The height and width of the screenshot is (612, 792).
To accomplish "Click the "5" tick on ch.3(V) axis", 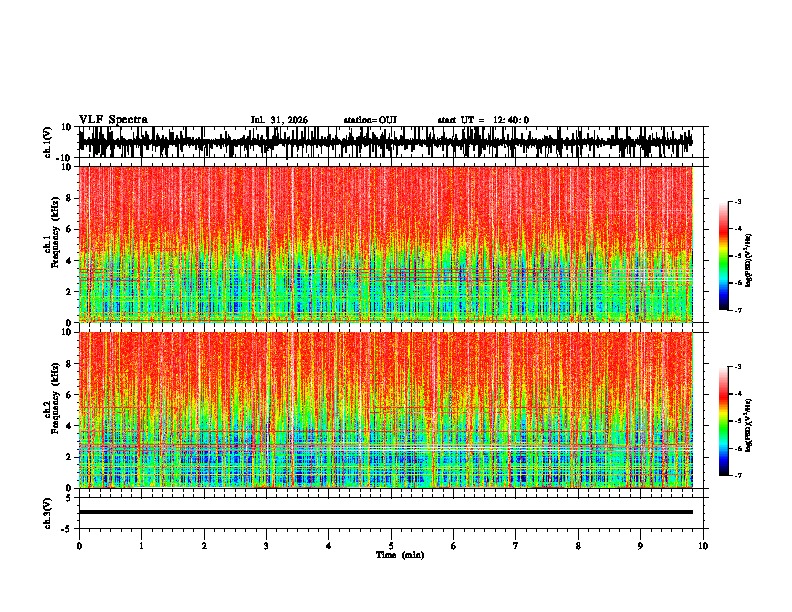I will [x=69, y=498].
